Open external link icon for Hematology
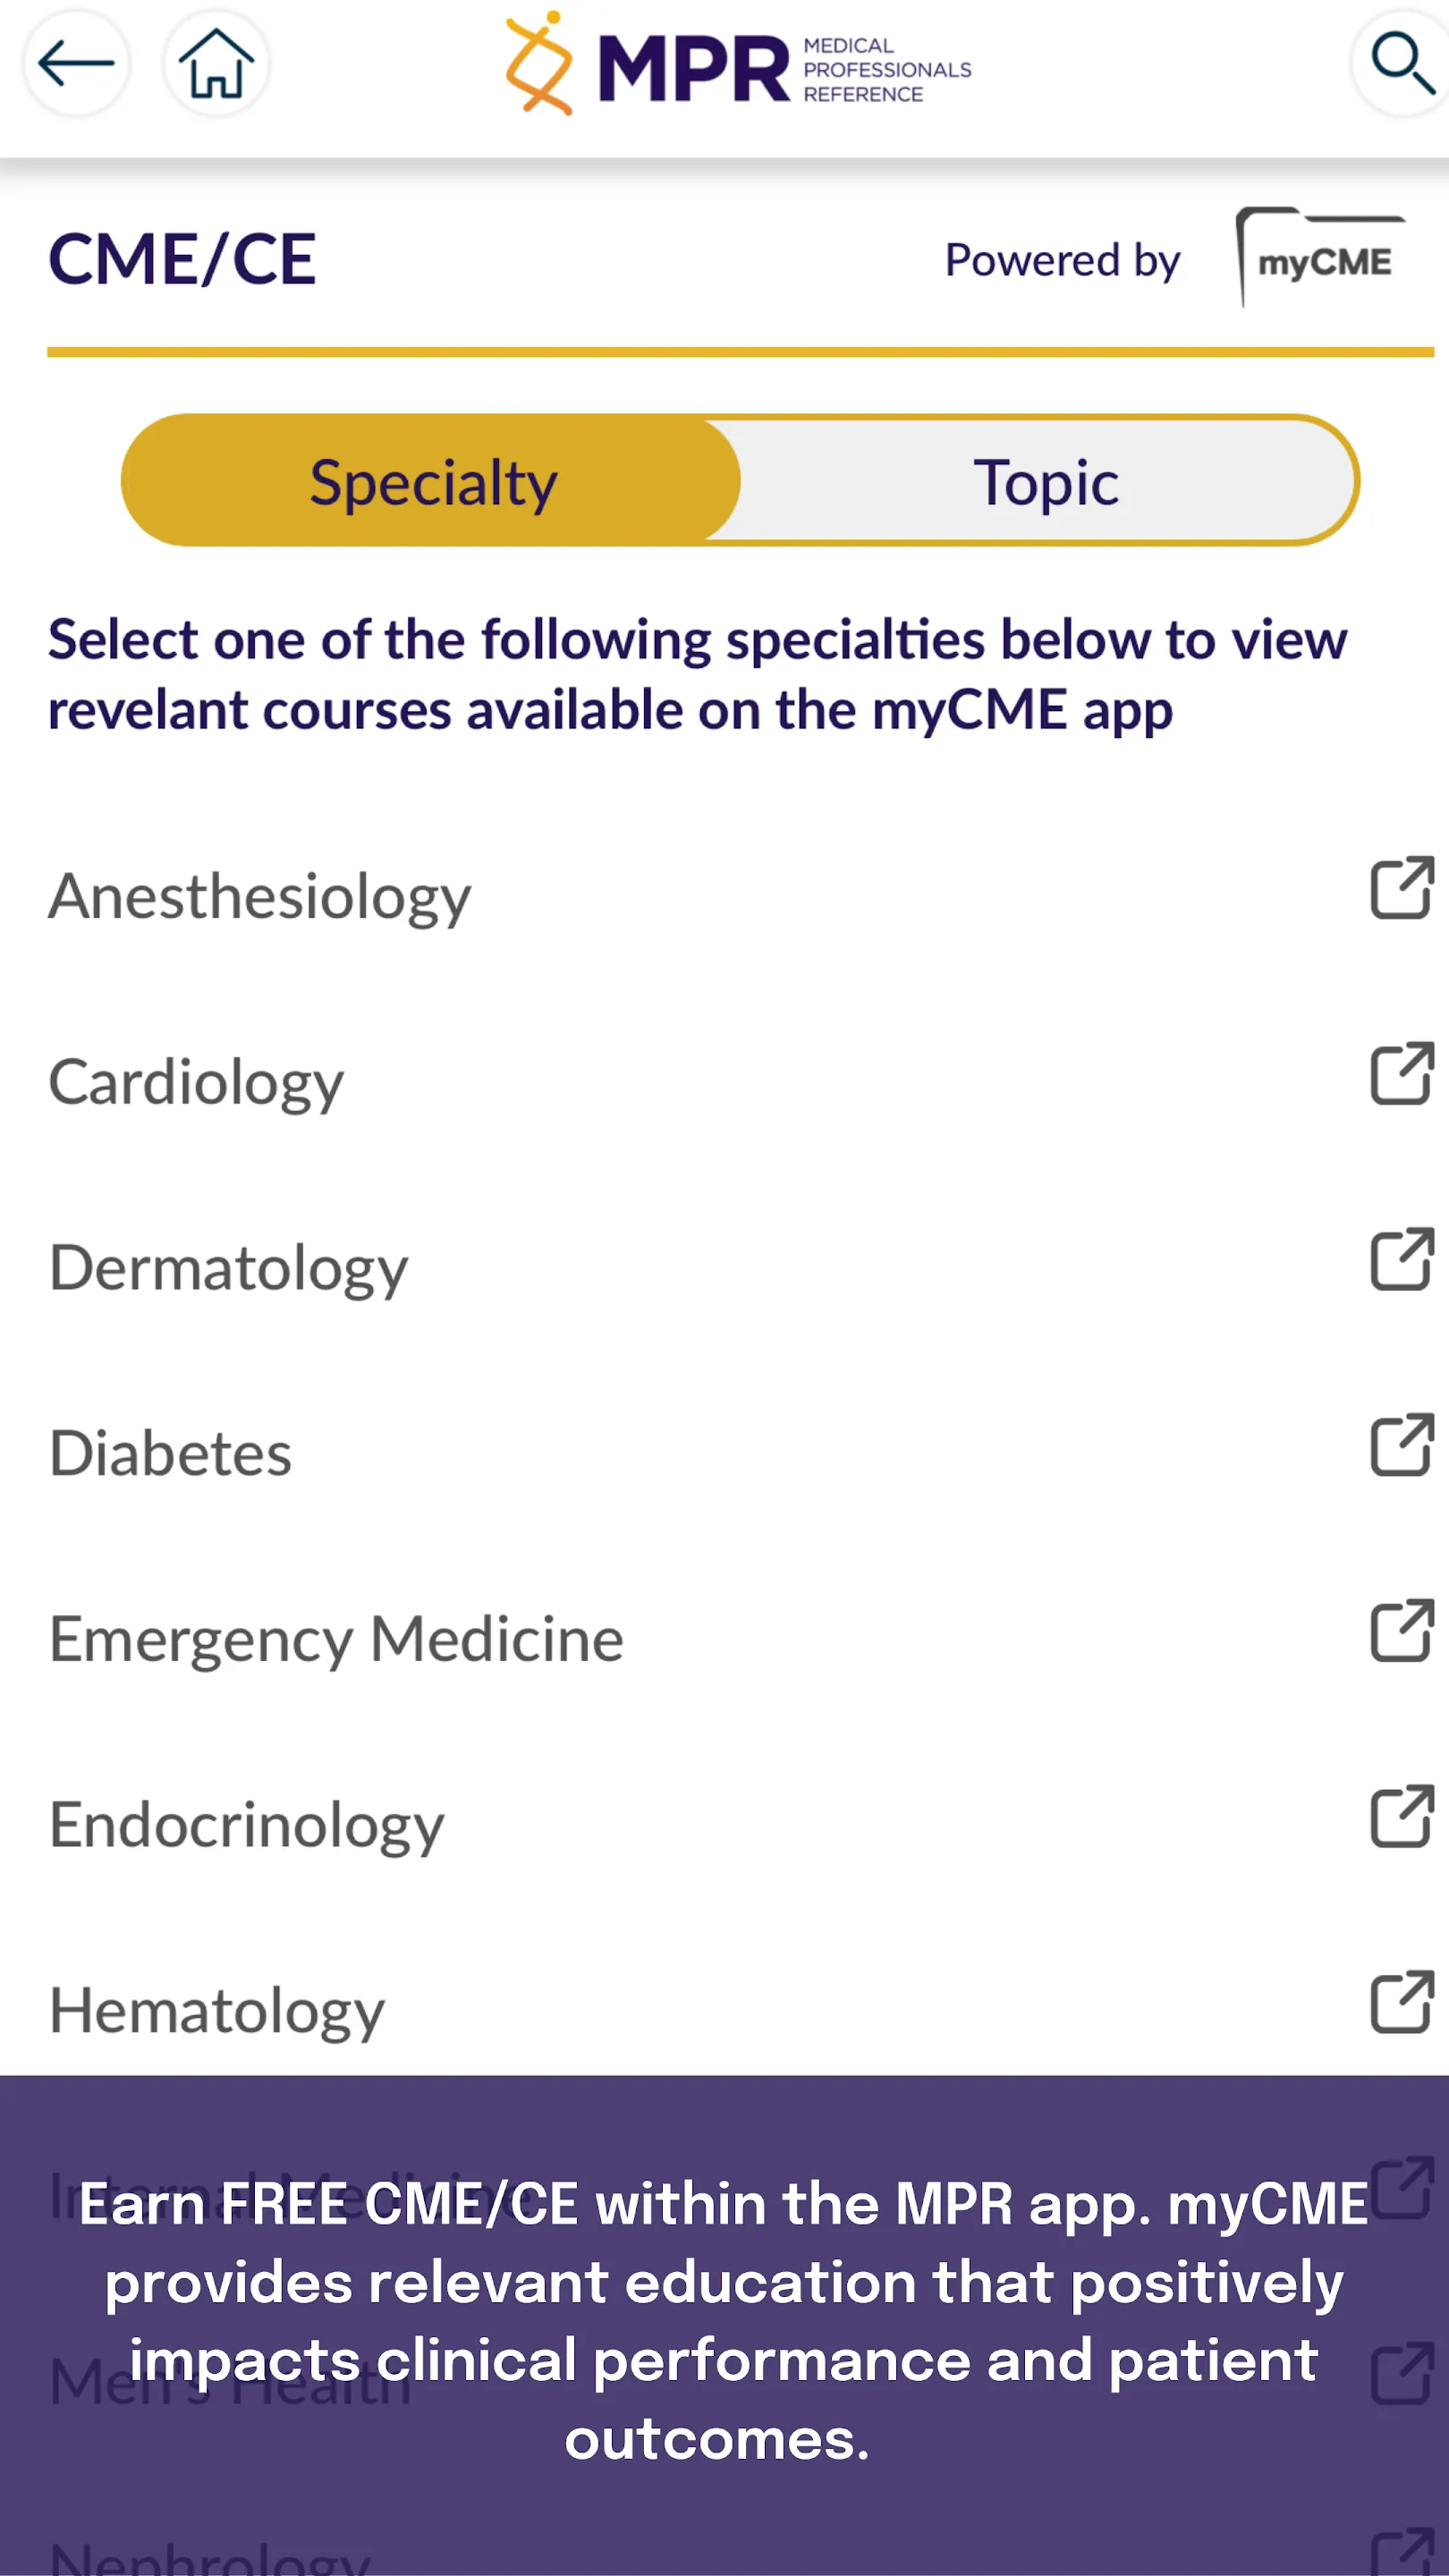 coord(1401,2002)
